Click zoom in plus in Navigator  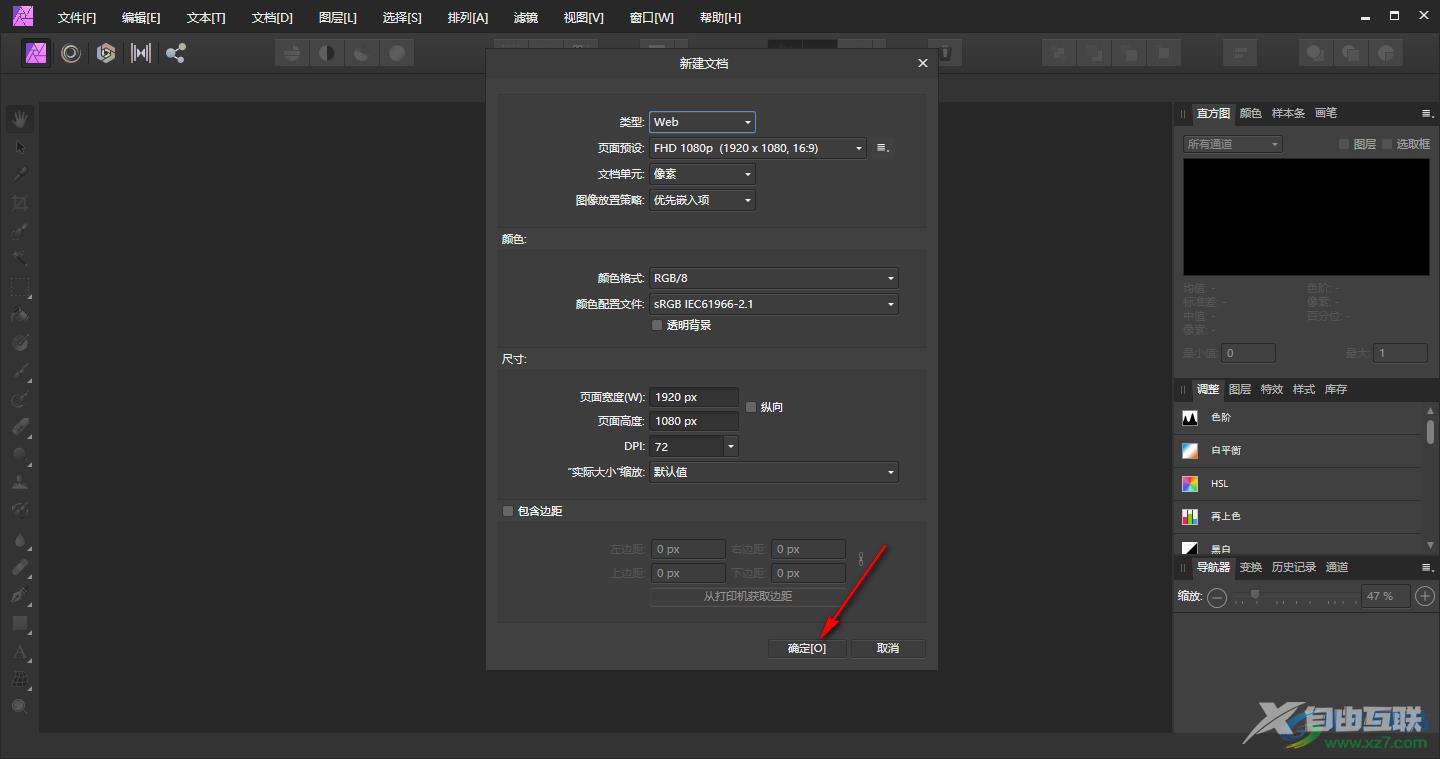tap(1425, 596)
